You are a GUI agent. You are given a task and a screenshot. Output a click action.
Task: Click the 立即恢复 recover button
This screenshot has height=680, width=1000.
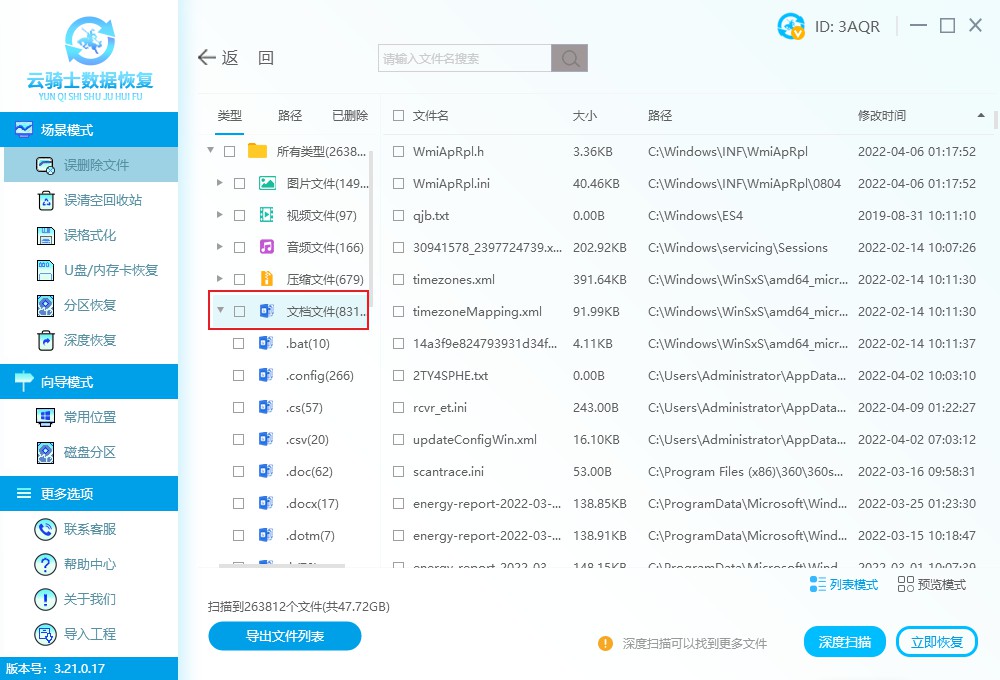937,641
